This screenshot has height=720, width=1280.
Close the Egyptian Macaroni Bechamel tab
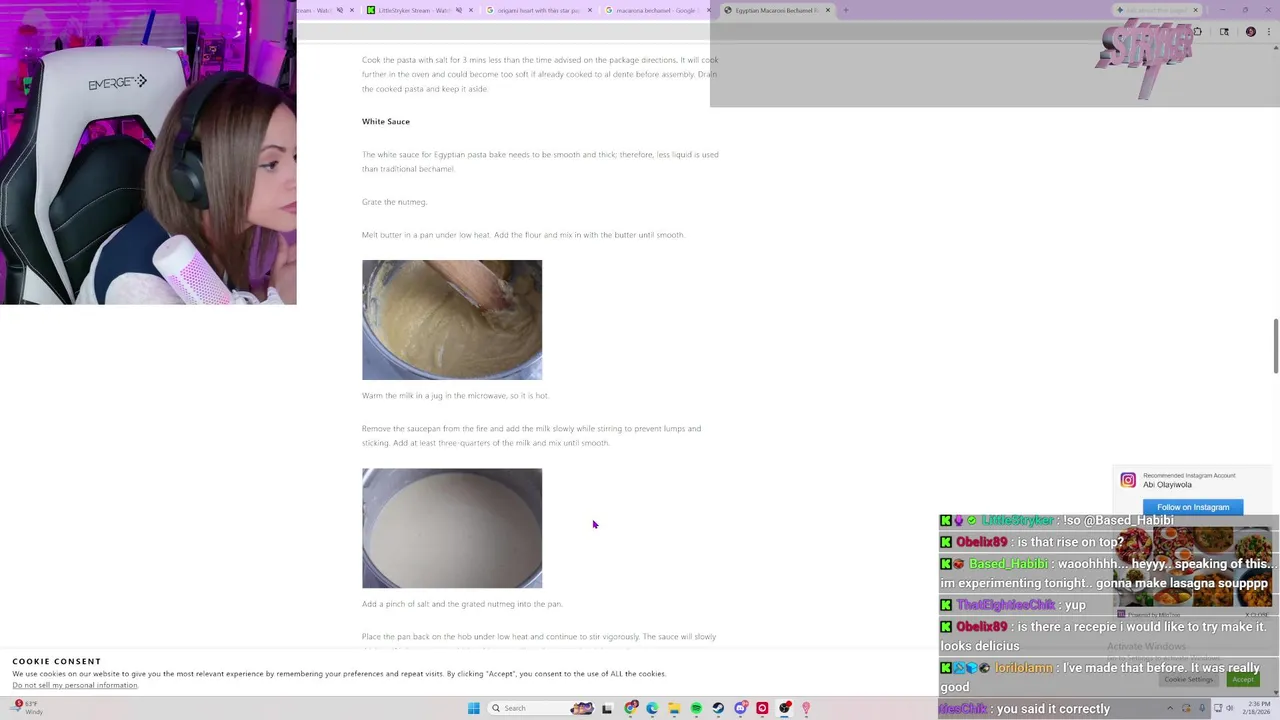pyautogui.click(x=828, y=10)
